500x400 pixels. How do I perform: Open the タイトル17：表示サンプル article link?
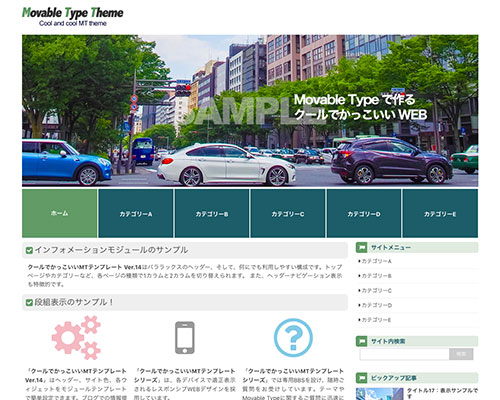(x=442, y=393)
